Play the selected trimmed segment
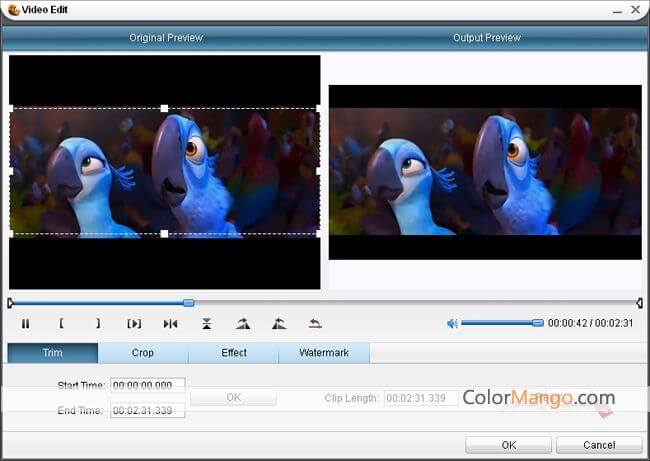 [134, 324]
